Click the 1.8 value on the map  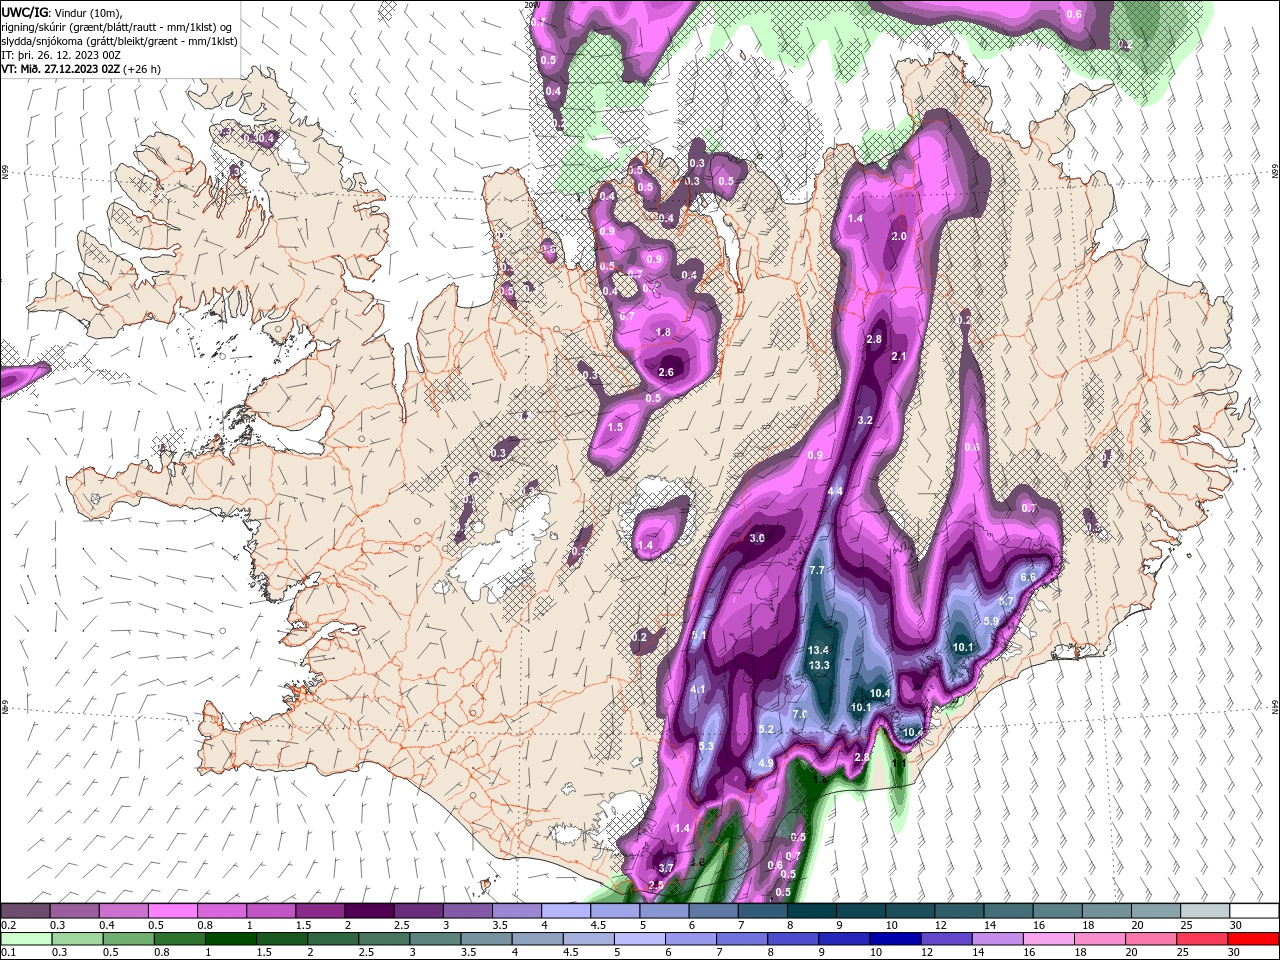pos(663,332)
